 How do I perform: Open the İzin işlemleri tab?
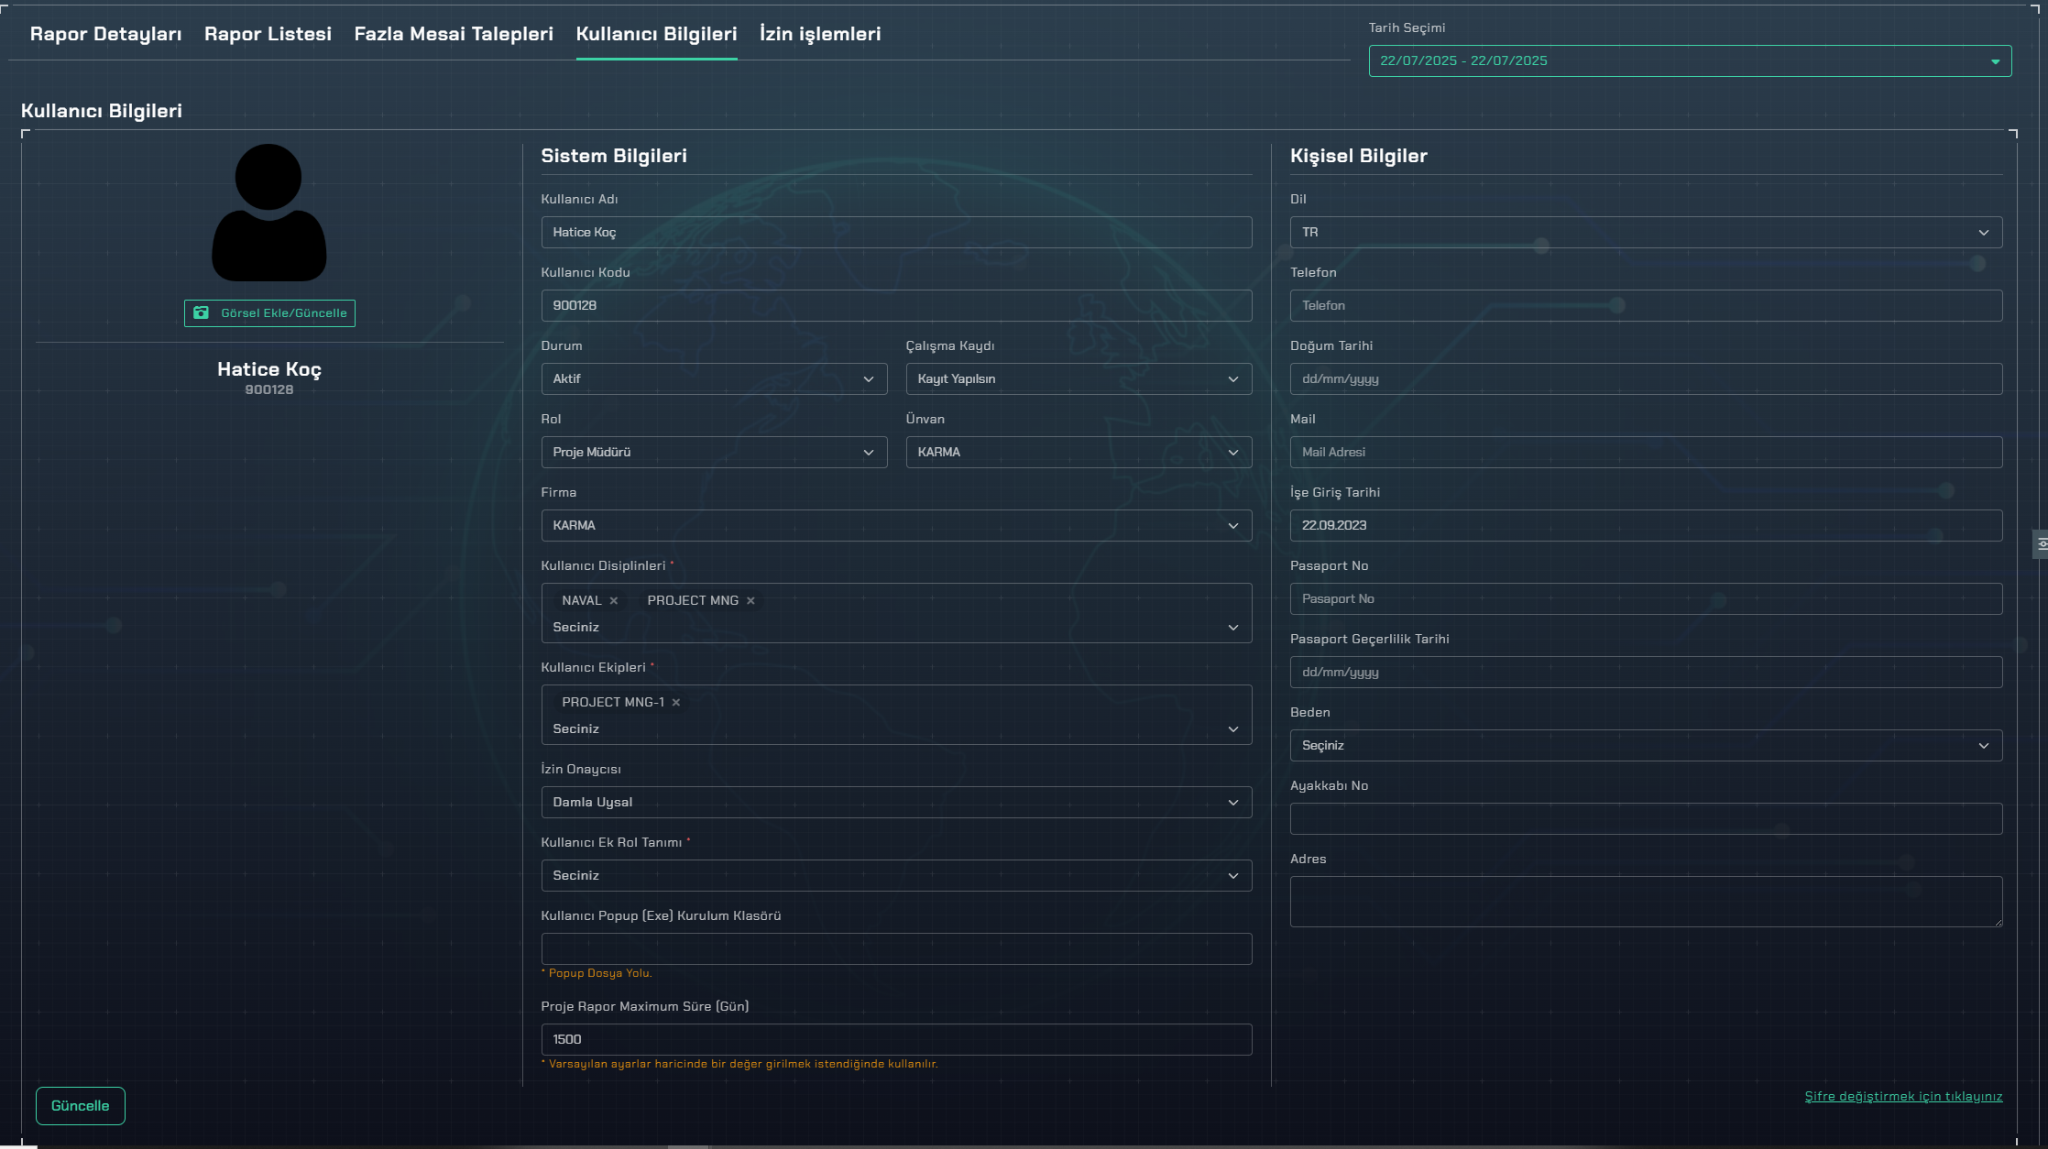819,34
